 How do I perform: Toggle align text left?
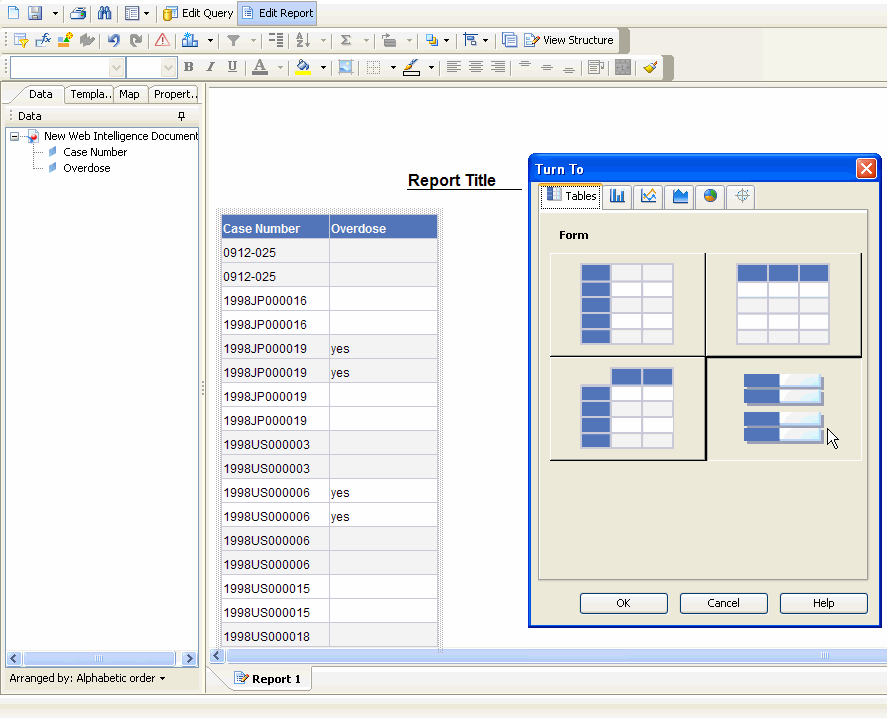coord(453,67)
